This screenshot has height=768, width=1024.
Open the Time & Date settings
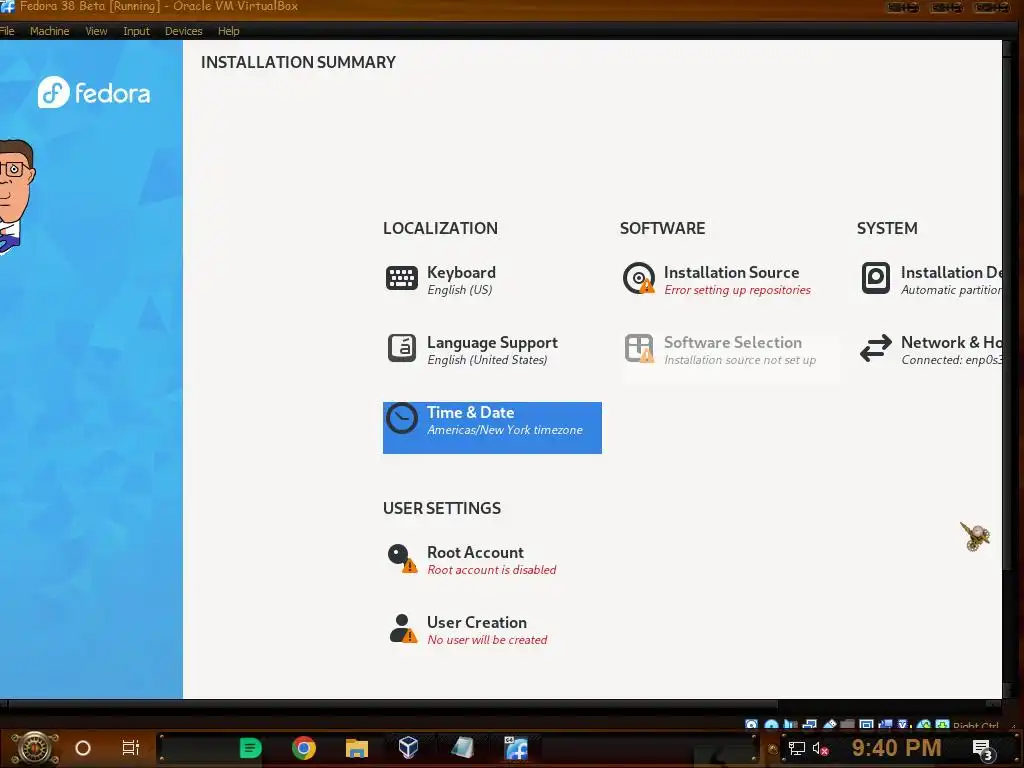coord(492,428)
